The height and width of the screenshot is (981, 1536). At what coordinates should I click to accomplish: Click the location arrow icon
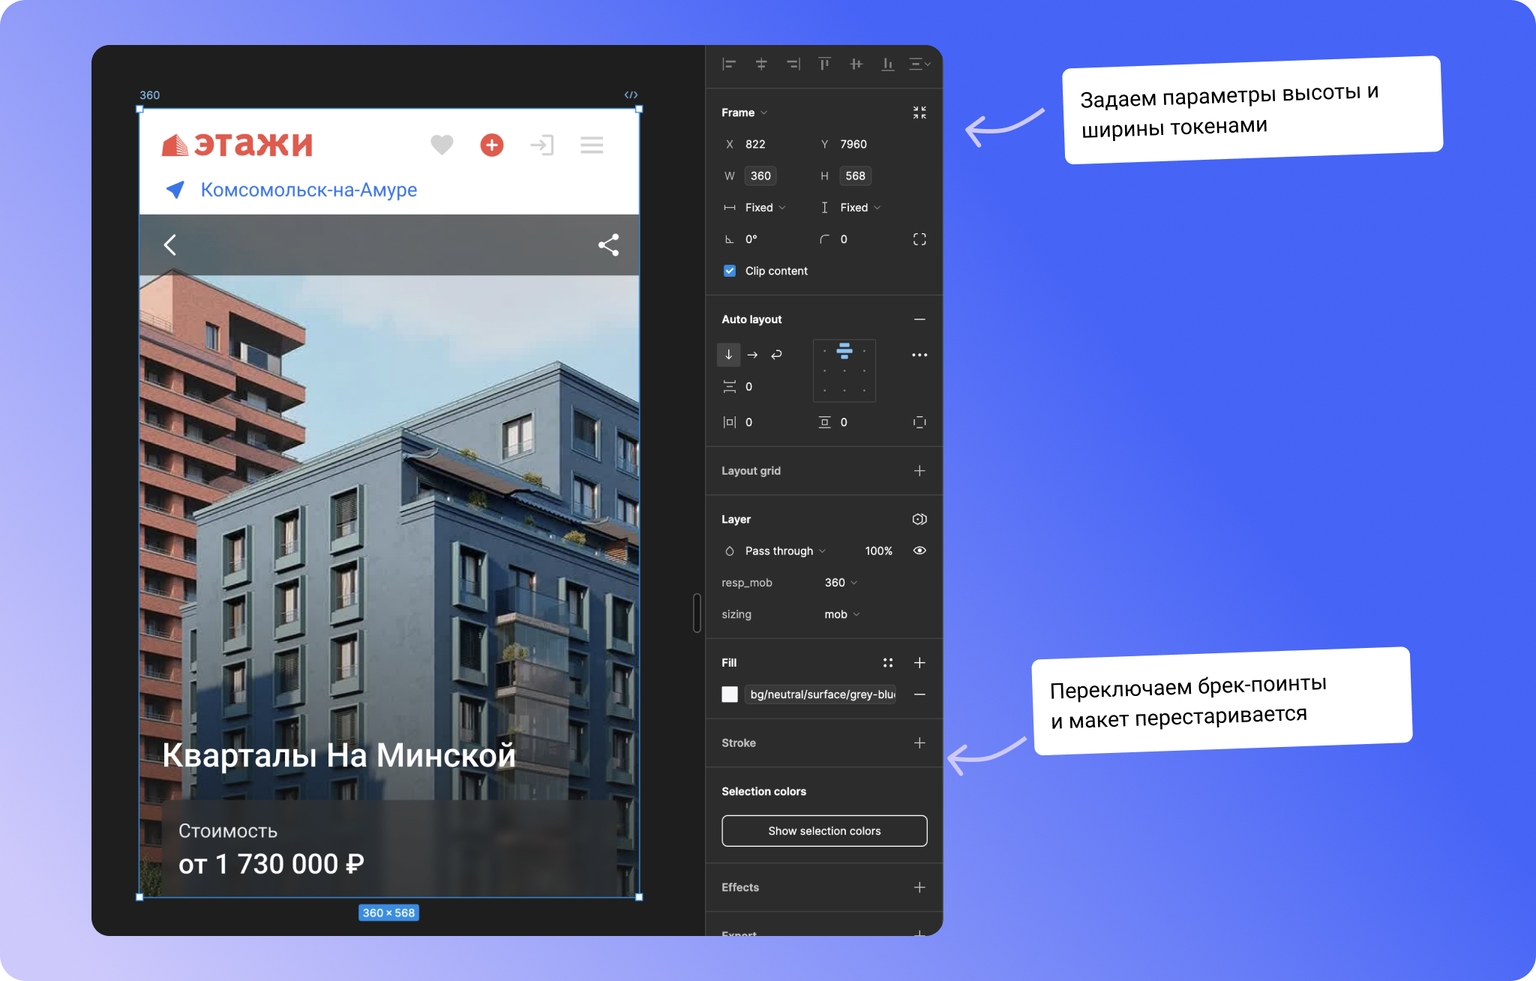[175, 189]
